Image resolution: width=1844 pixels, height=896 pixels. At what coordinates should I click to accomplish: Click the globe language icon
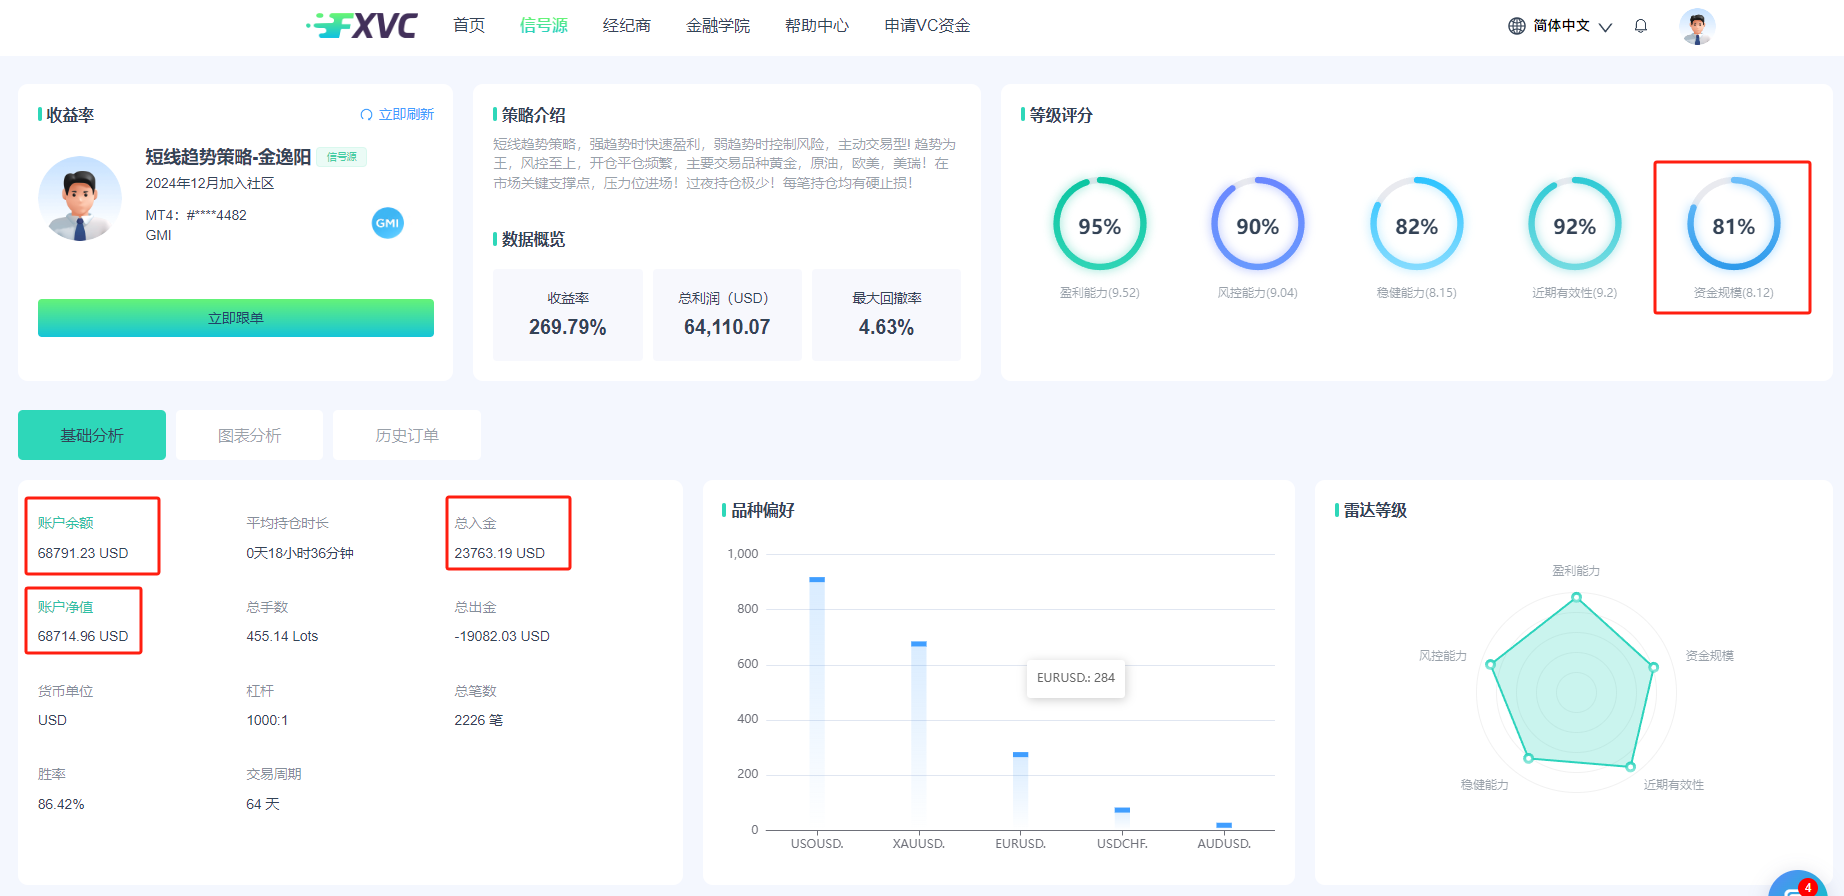pyautogui.click(x=1517, y=26)
